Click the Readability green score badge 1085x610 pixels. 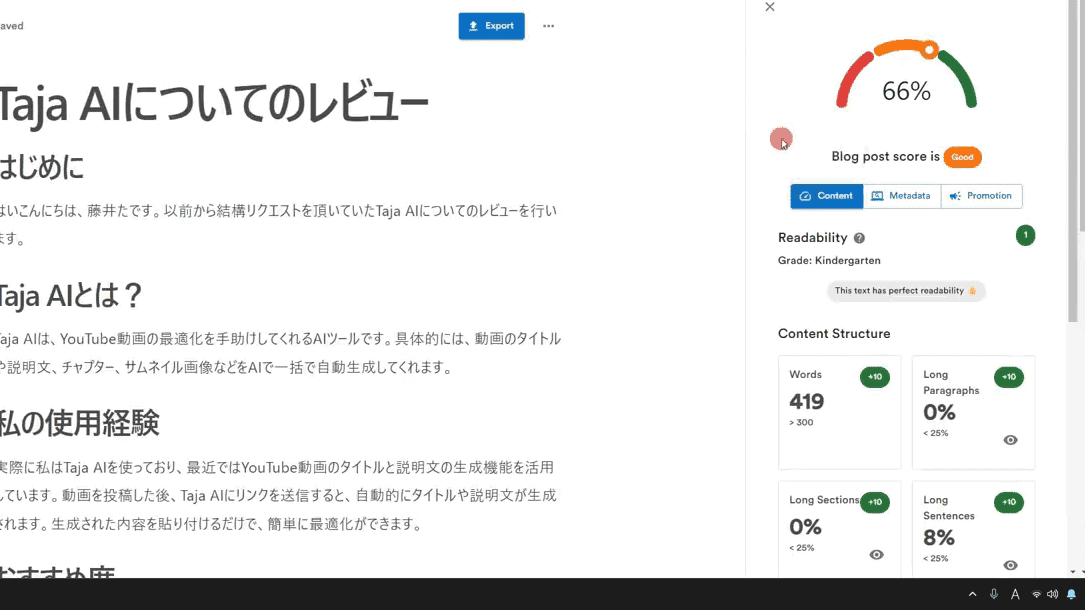[x=1025, y=235]
